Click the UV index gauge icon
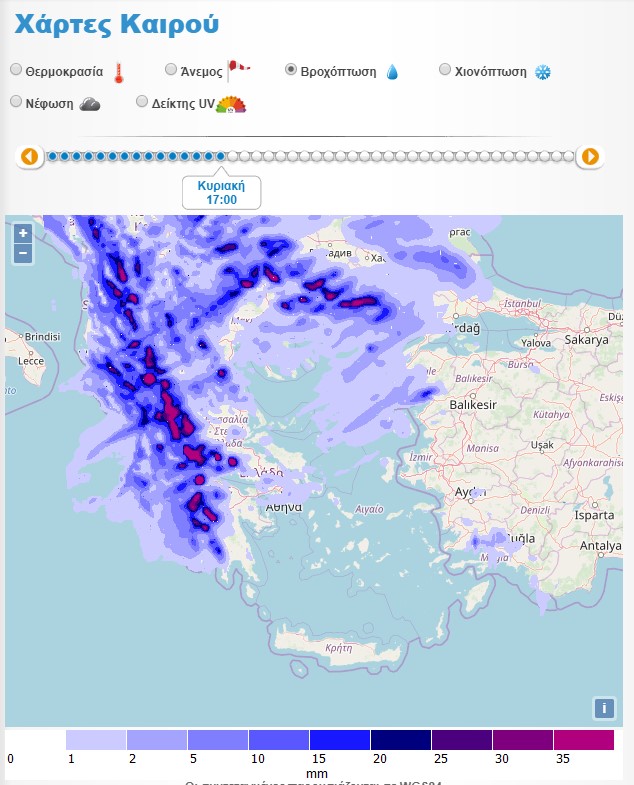This screenshot has height=785, width=634. click(x=231, y=103)
